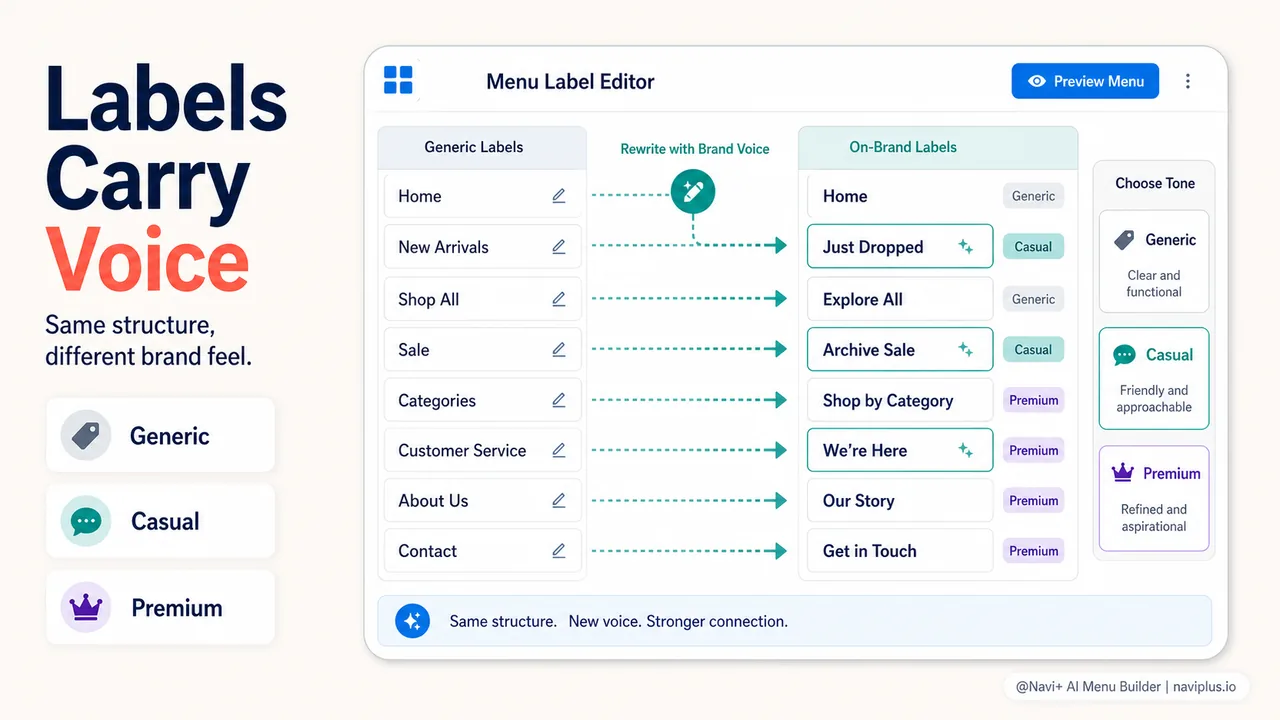Click Premium tag beside We're Here
1280x720 pixels.
1033,450
